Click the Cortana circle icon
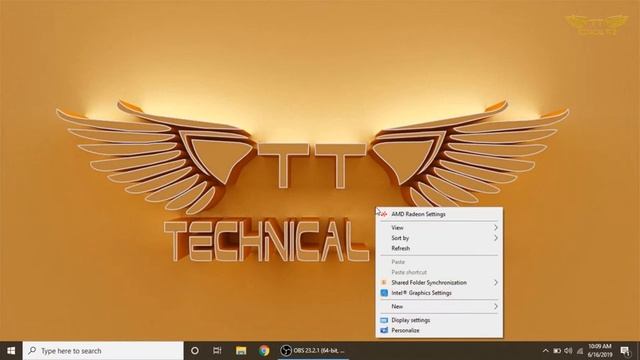 [195, 351]
